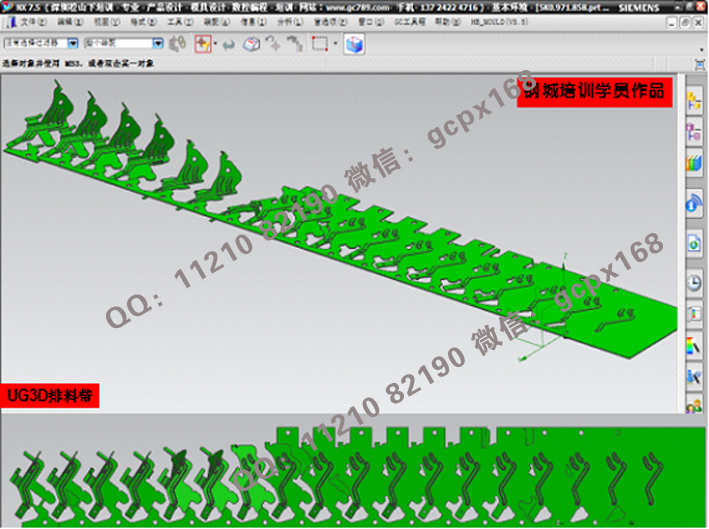Open the color palette sidebar icon
The image size is (709, 529).
pos(694,346)
